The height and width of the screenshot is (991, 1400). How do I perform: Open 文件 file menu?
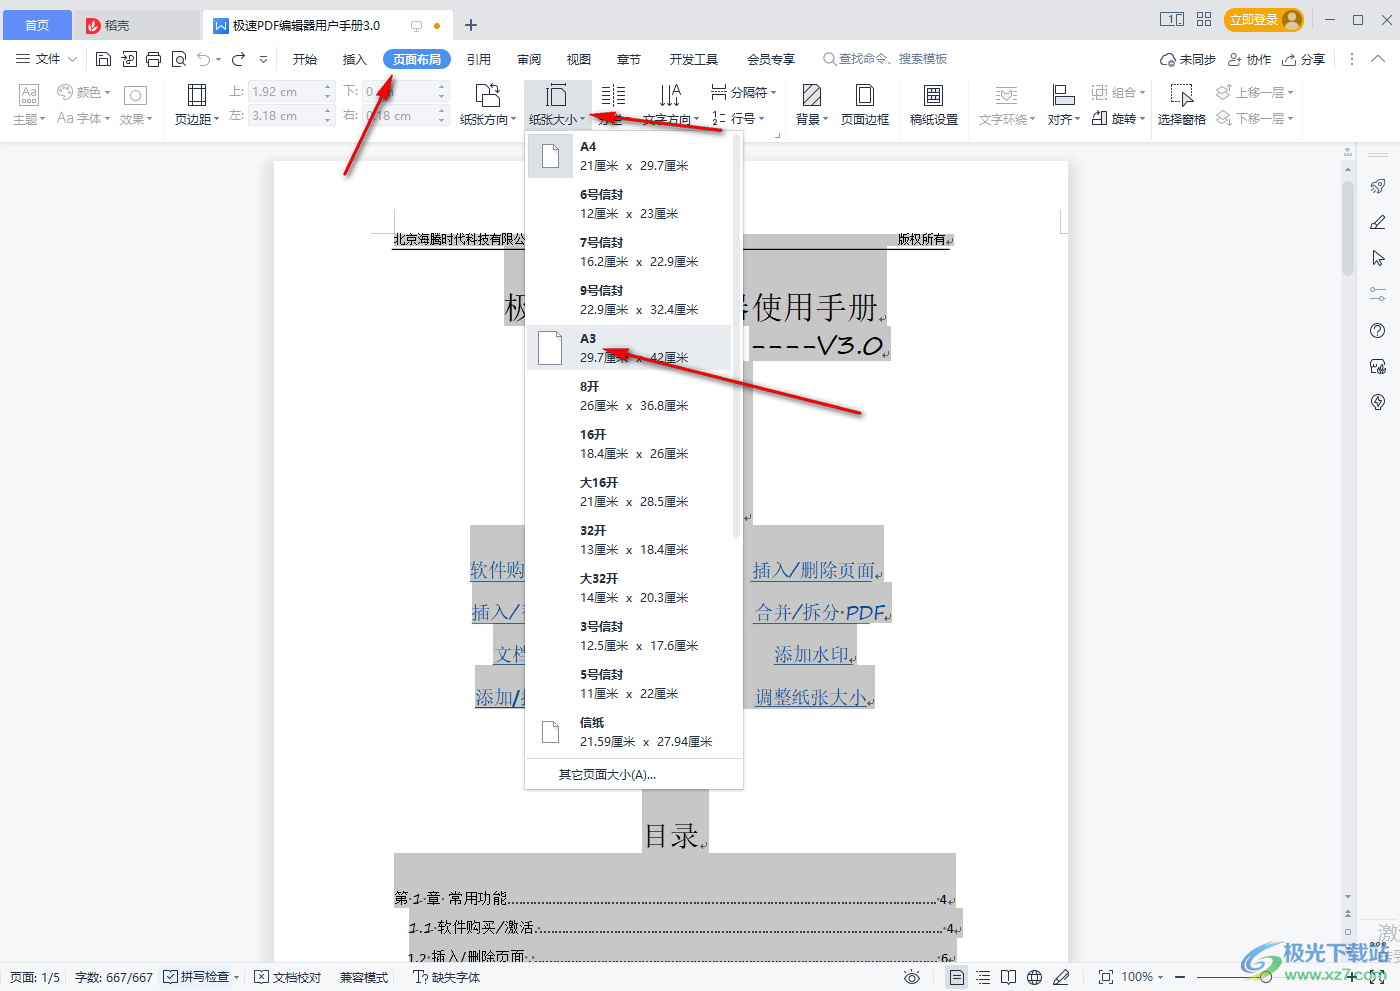[46, 59]
